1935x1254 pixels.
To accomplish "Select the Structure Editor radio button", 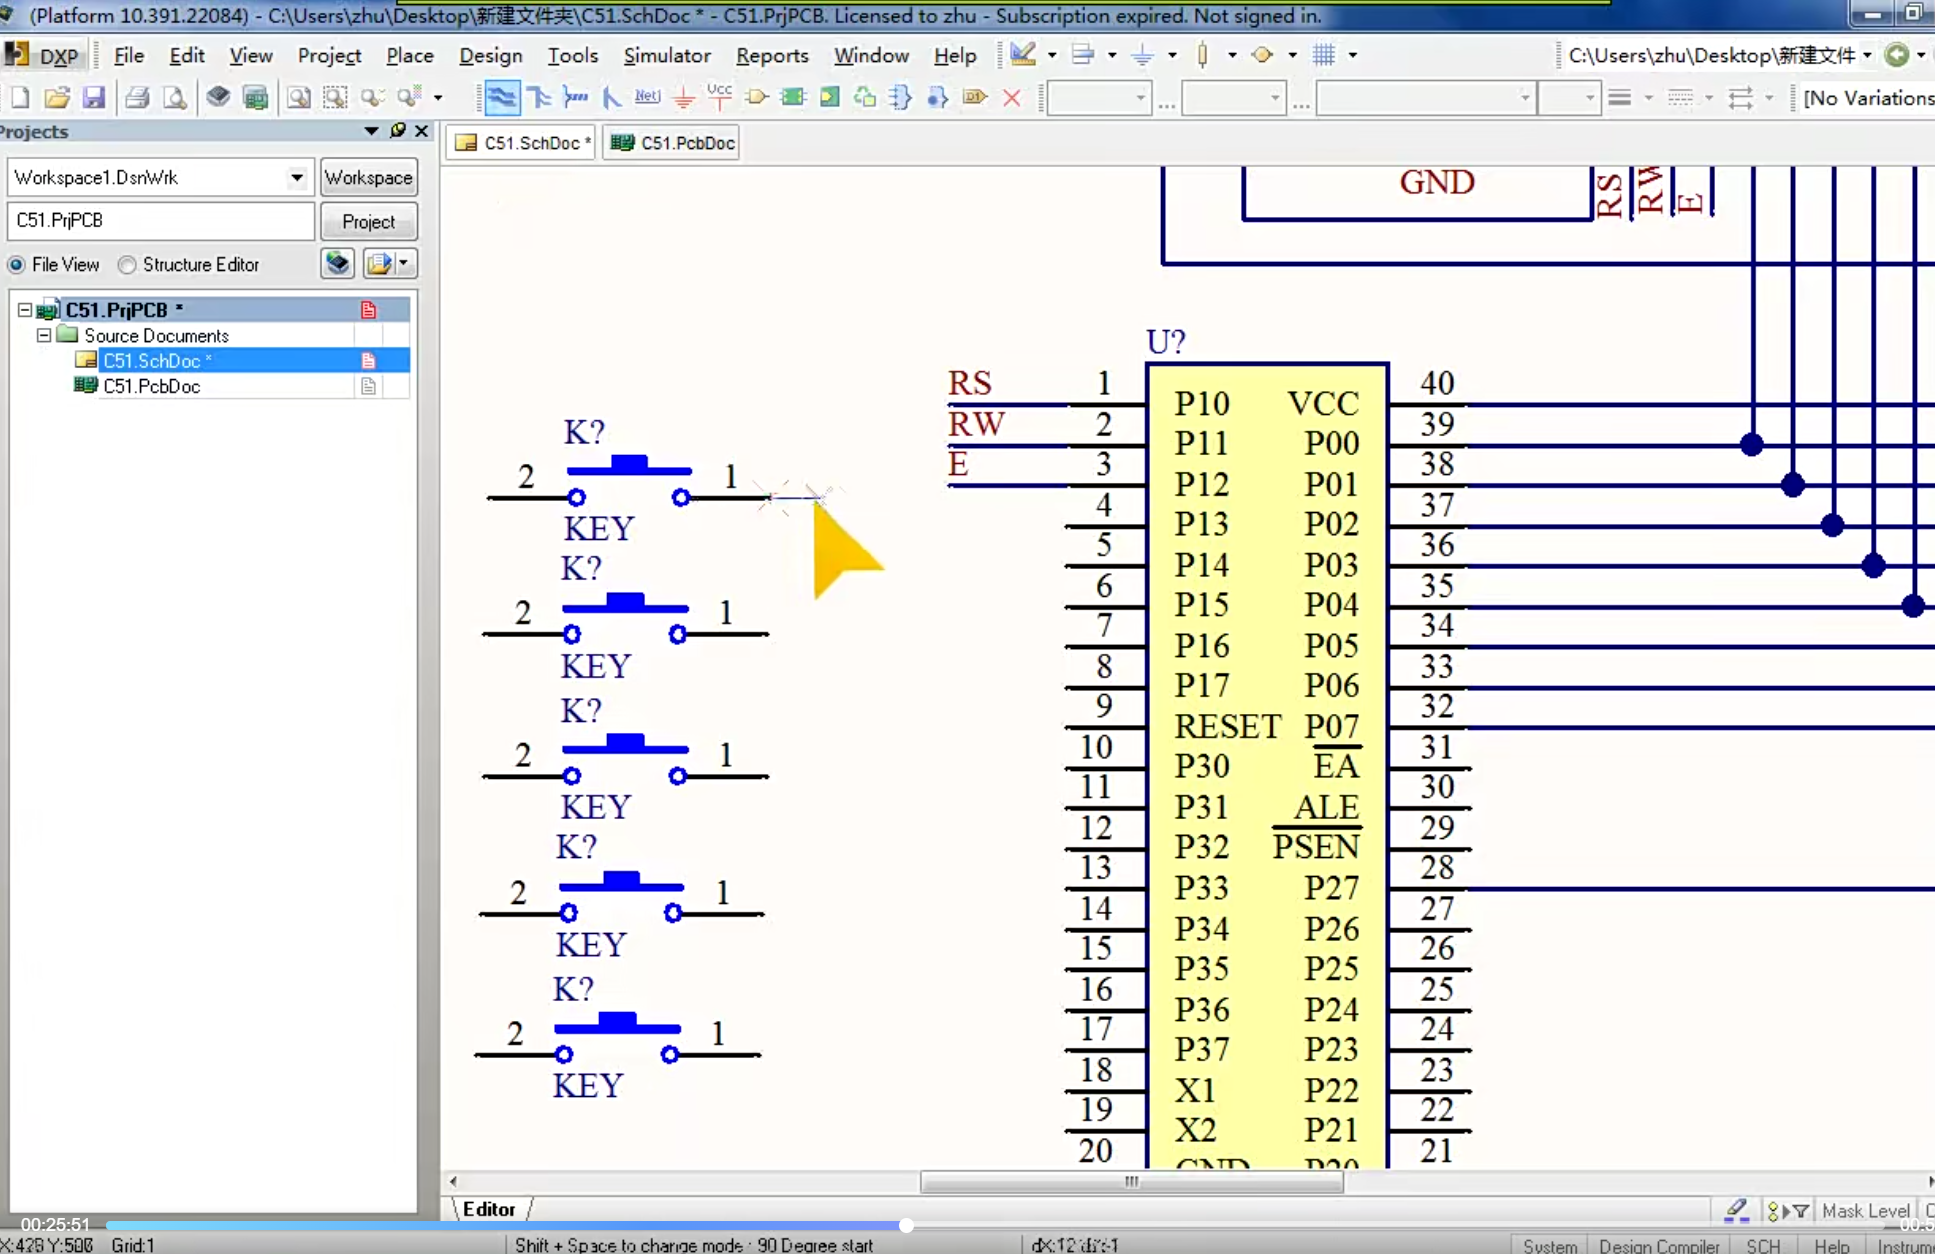I will pos(127,265).
